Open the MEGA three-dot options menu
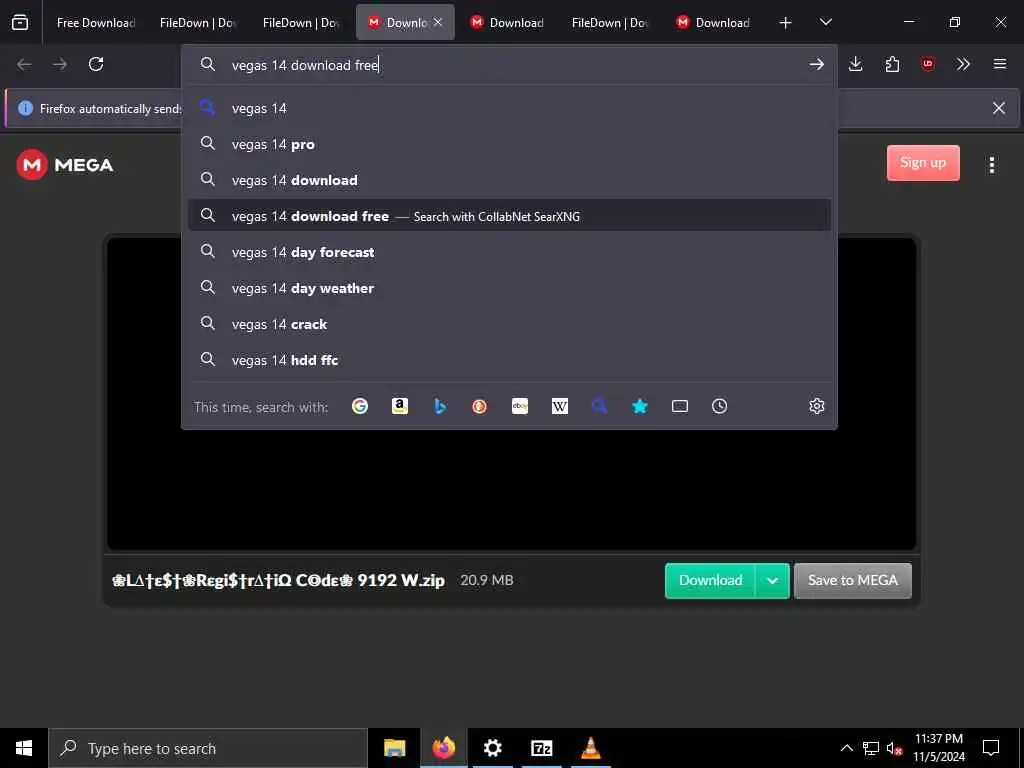 [x=991, y=165]
